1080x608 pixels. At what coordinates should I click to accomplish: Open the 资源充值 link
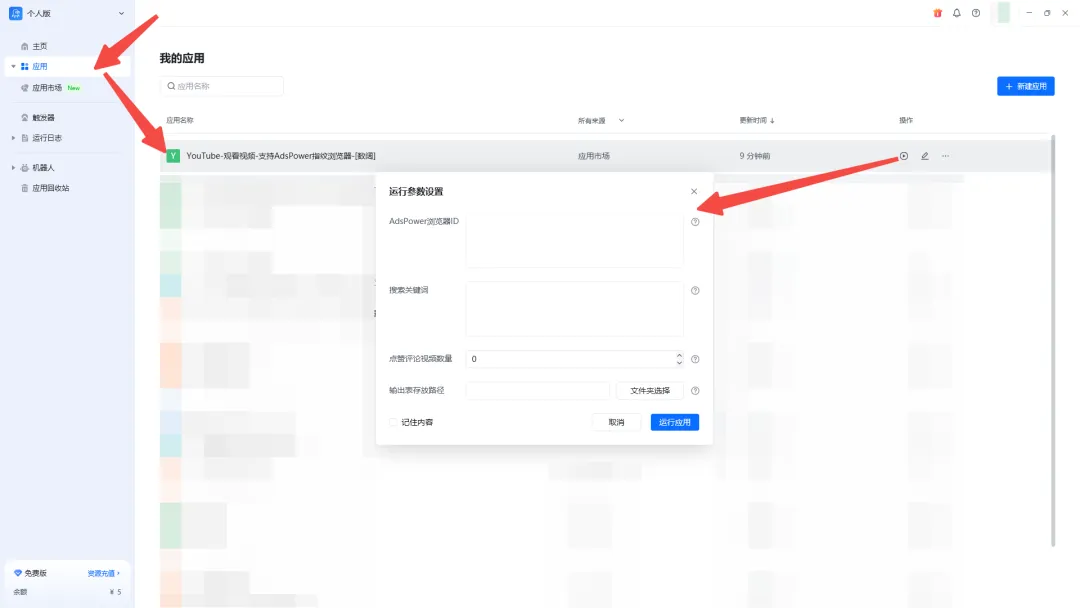click(103, 573)
